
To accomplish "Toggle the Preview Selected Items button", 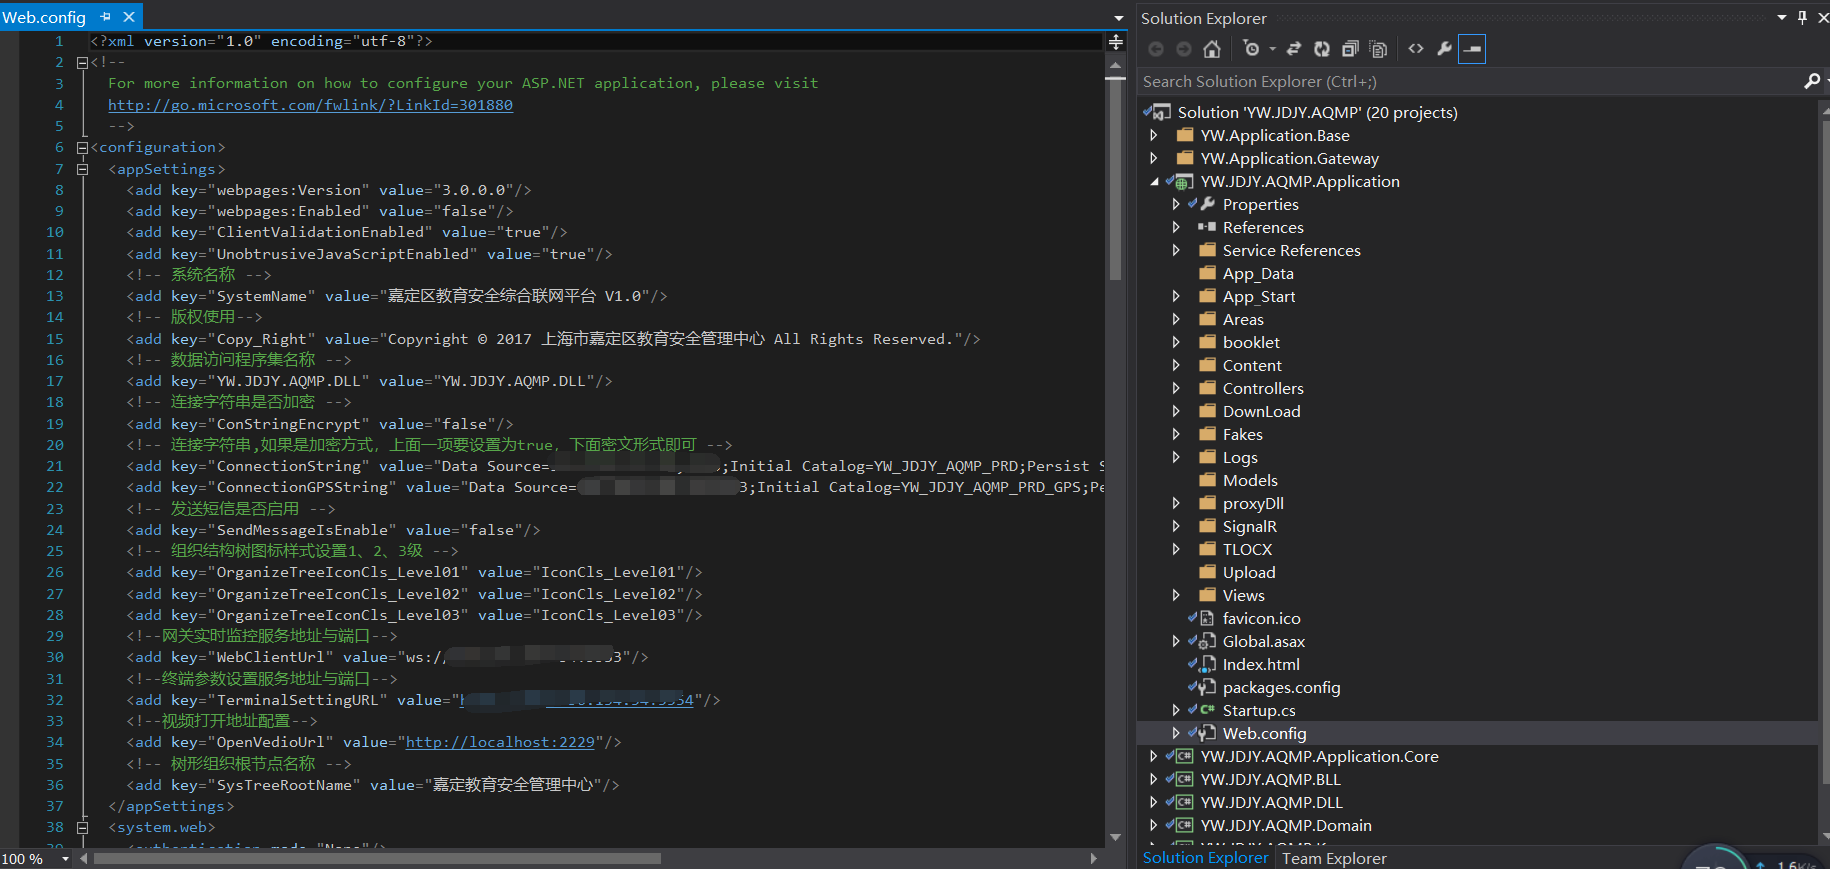I will (1472, 49).
